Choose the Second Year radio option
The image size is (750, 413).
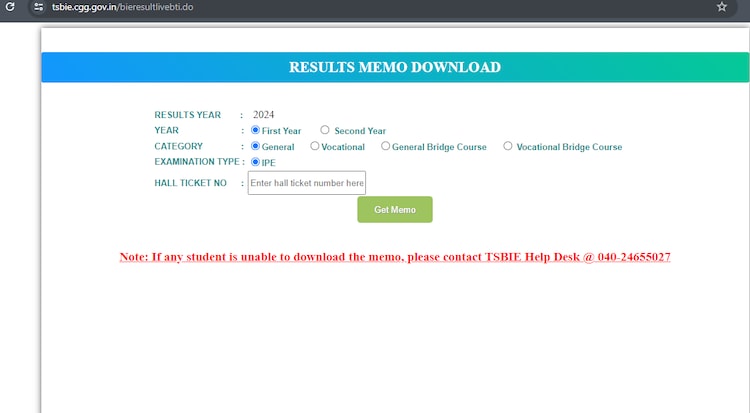(x=325, y=130)
